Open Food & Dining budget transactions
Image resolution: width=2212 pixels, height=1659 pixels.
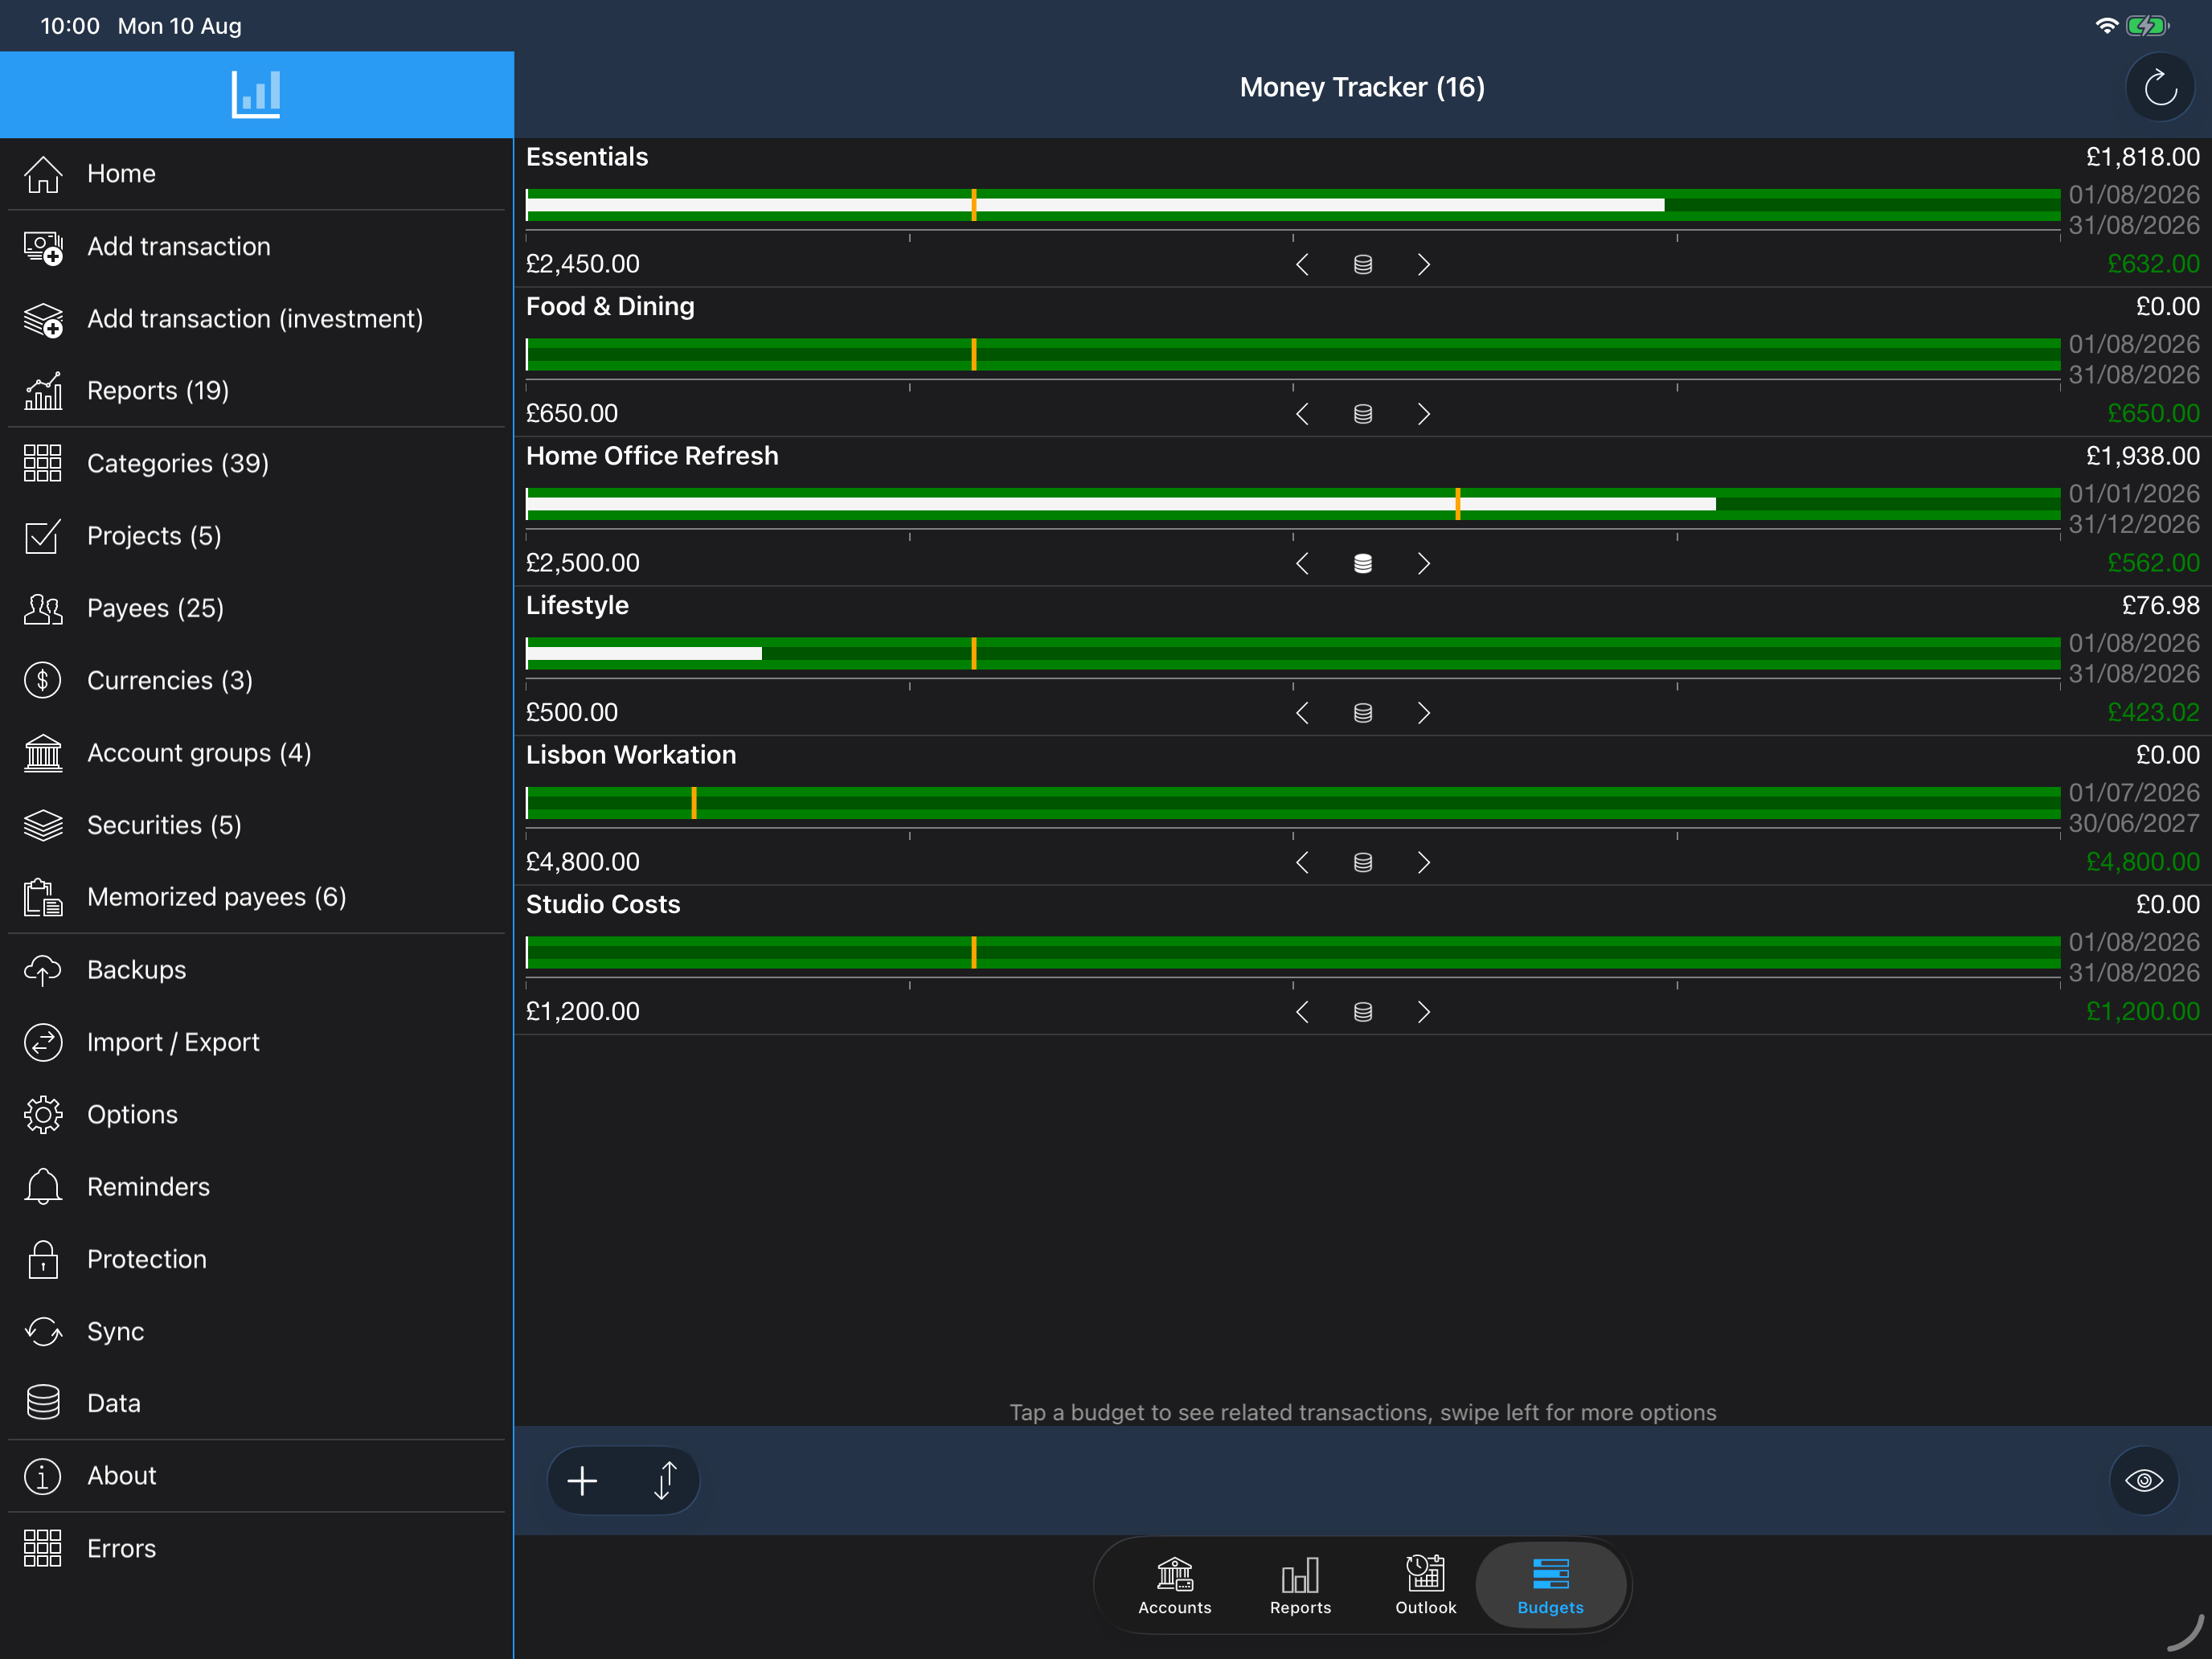click(x=1362, y=362)
